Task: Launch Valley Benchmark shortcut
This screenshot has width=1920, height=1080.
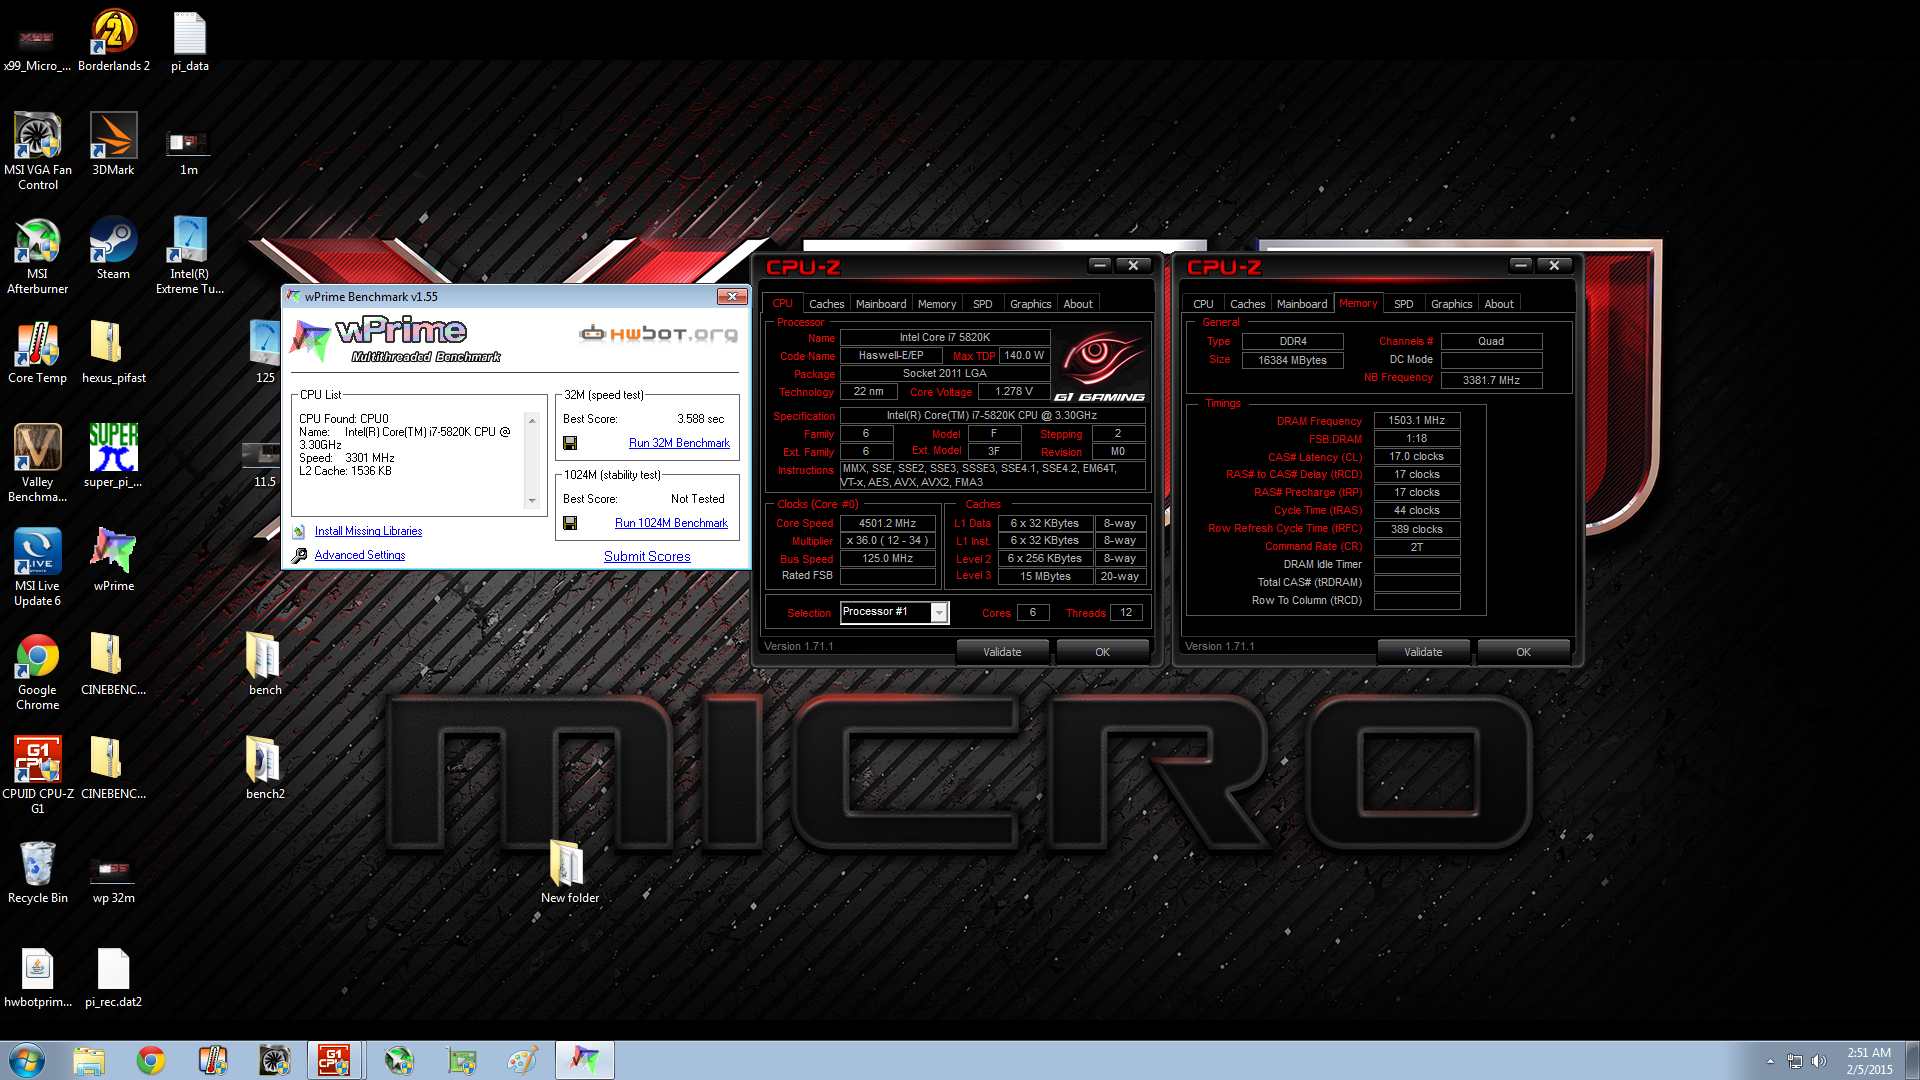Action: (x=37, y=463)
